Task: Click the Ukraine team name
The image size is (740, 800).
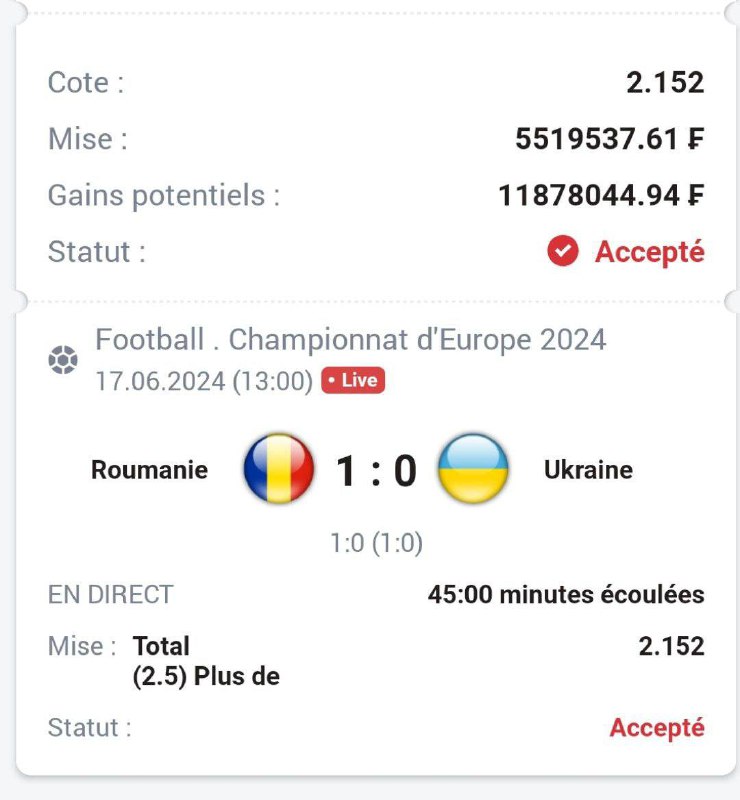Action: [588, 469]
